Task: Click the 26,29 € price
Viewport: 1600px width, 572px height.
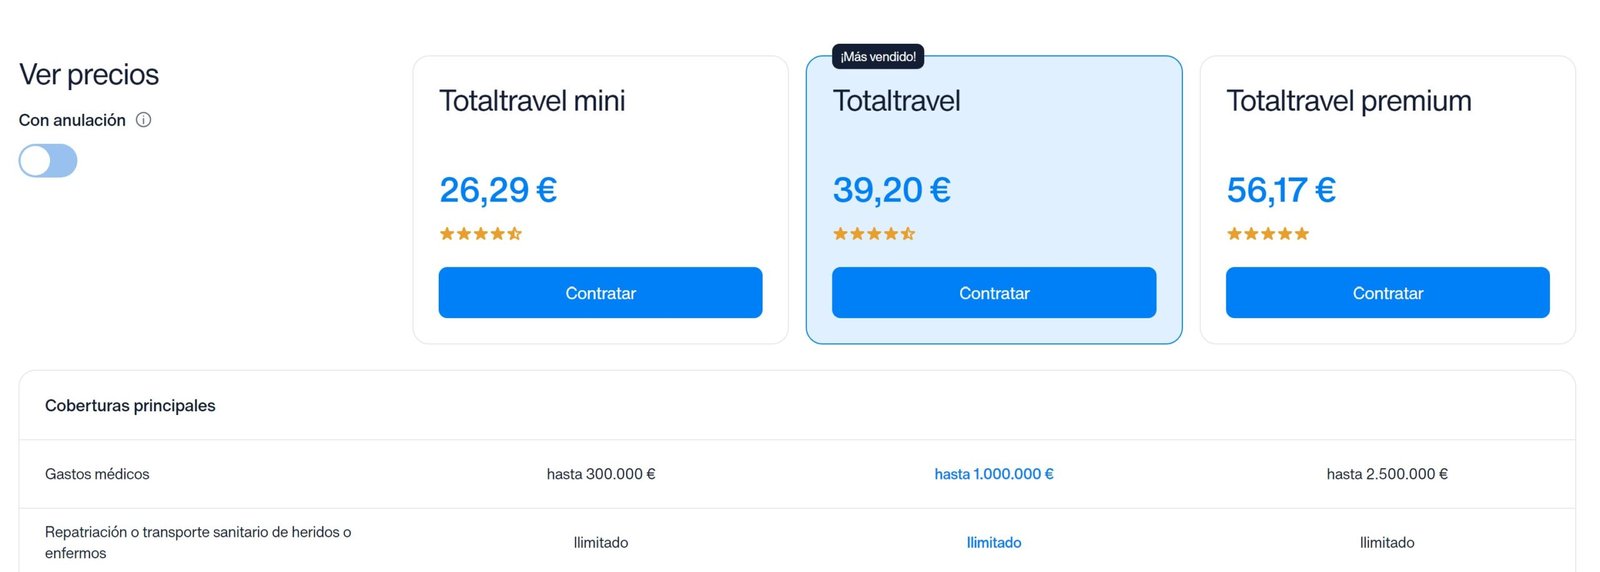Action: click(x=498, y=190)
